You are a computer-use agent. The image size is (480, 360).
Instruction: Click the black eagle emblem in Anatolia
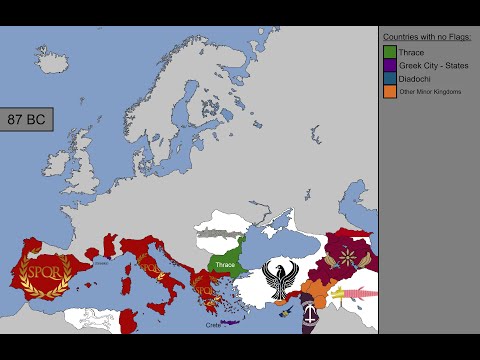[x=280, y=279]
